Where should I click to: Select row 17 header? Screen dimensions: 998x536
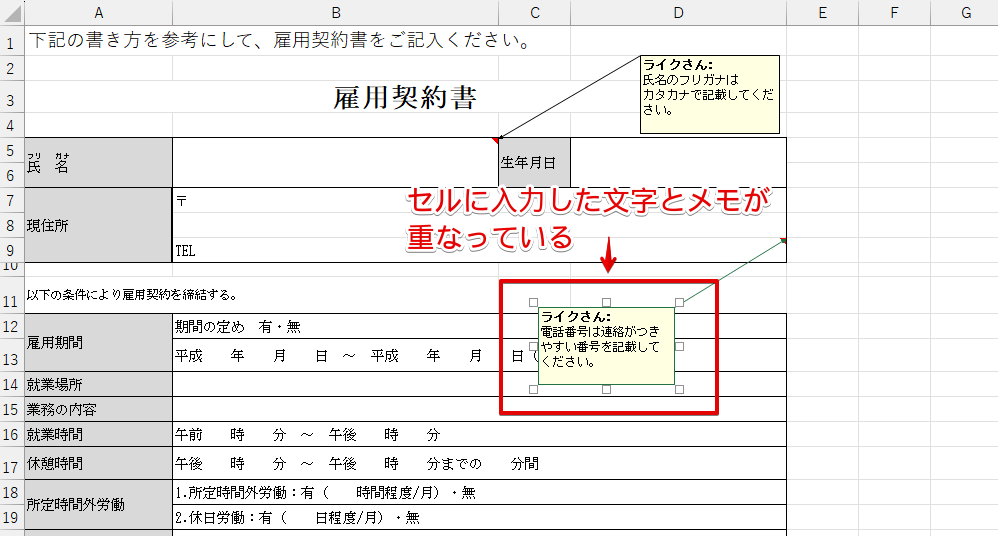[x=11, y=466]
